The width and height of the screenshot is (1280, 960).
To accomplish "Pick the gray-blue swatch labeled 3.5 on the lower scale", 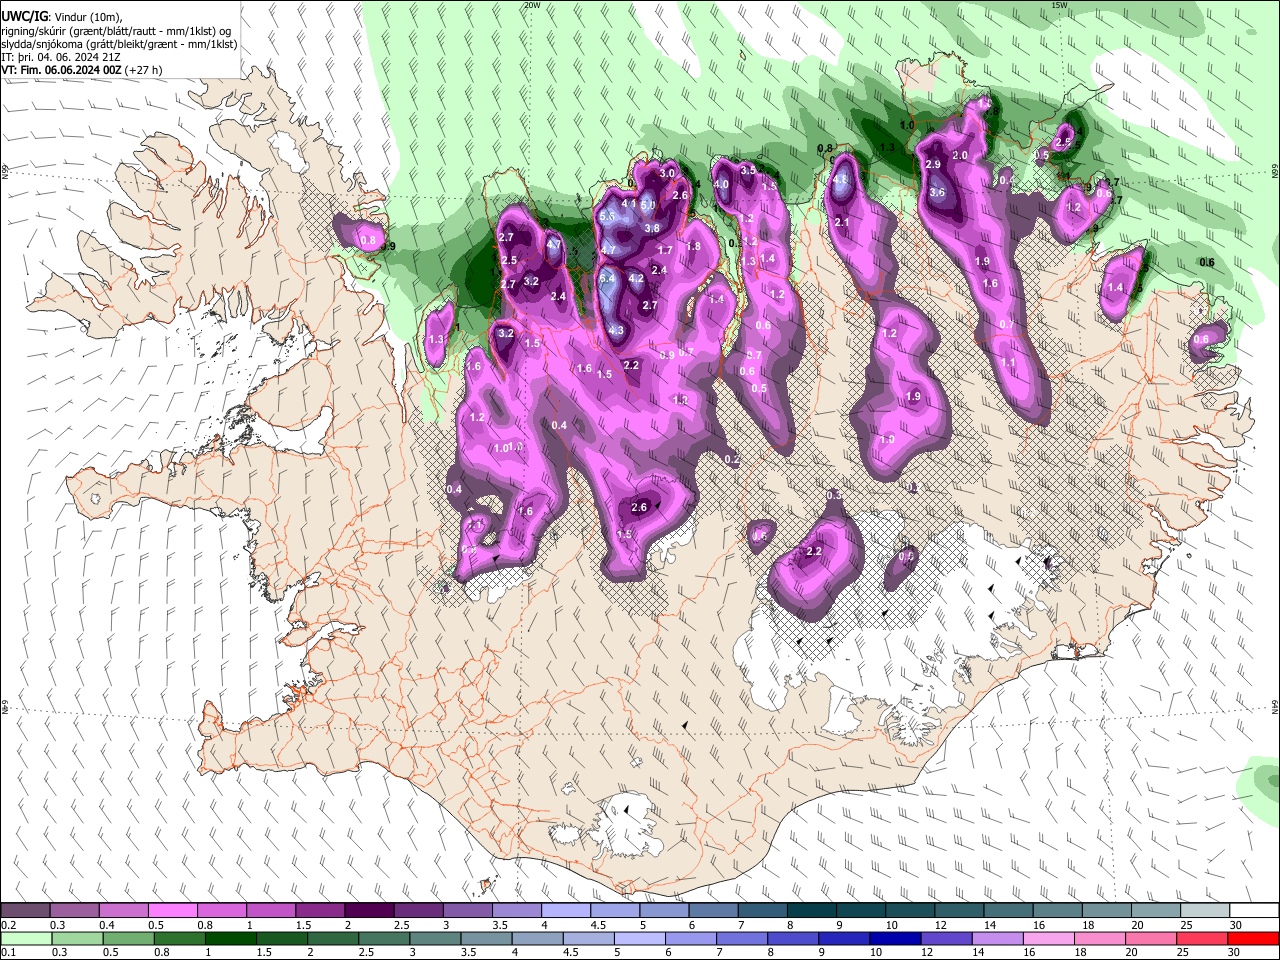I will click(x=486, y=938).
